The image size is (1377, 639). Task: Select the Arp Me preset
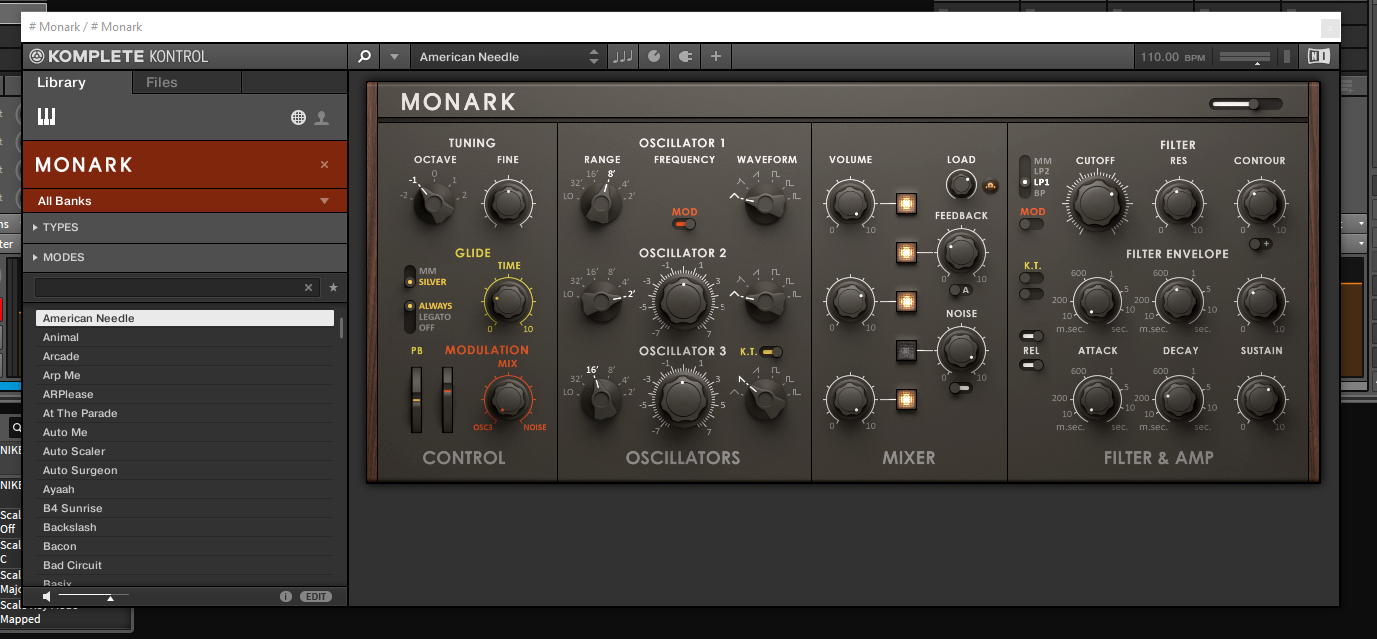tap(185, 375)
